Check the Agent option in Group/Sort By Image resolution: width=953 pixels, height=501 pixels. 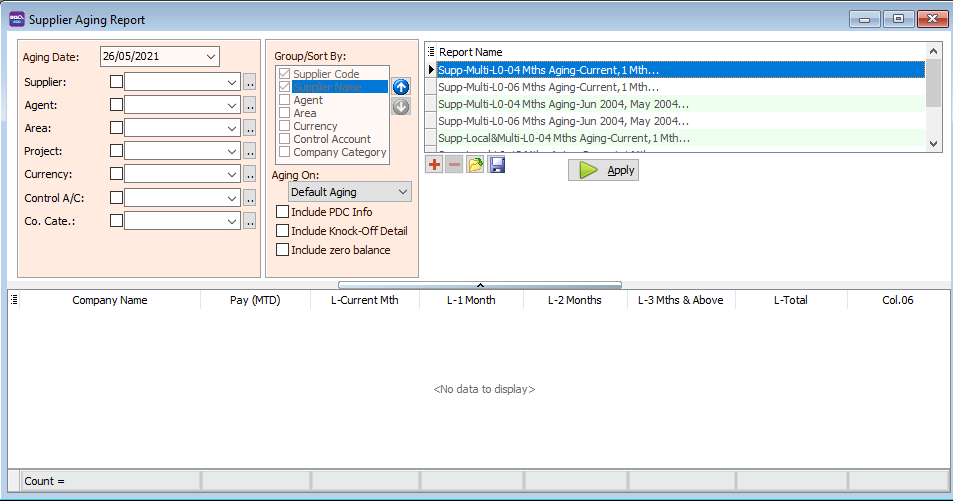pyautogui.click(x=285, y=100)
